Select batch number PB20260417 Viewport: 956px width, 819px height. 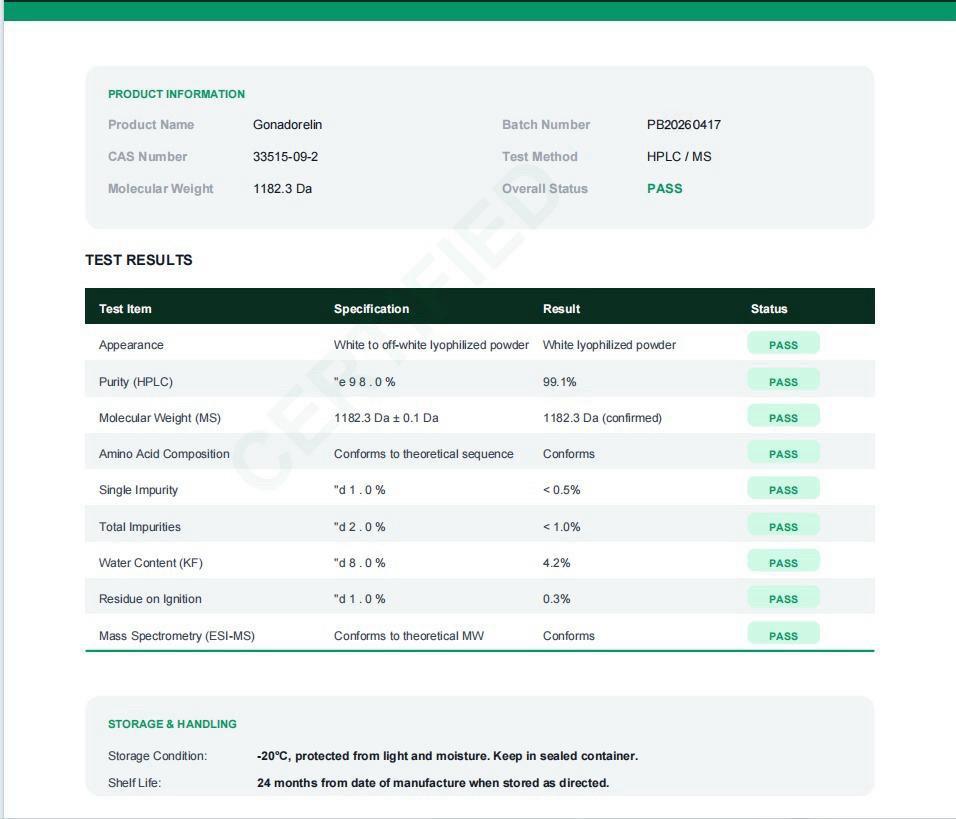coord(683,124)
